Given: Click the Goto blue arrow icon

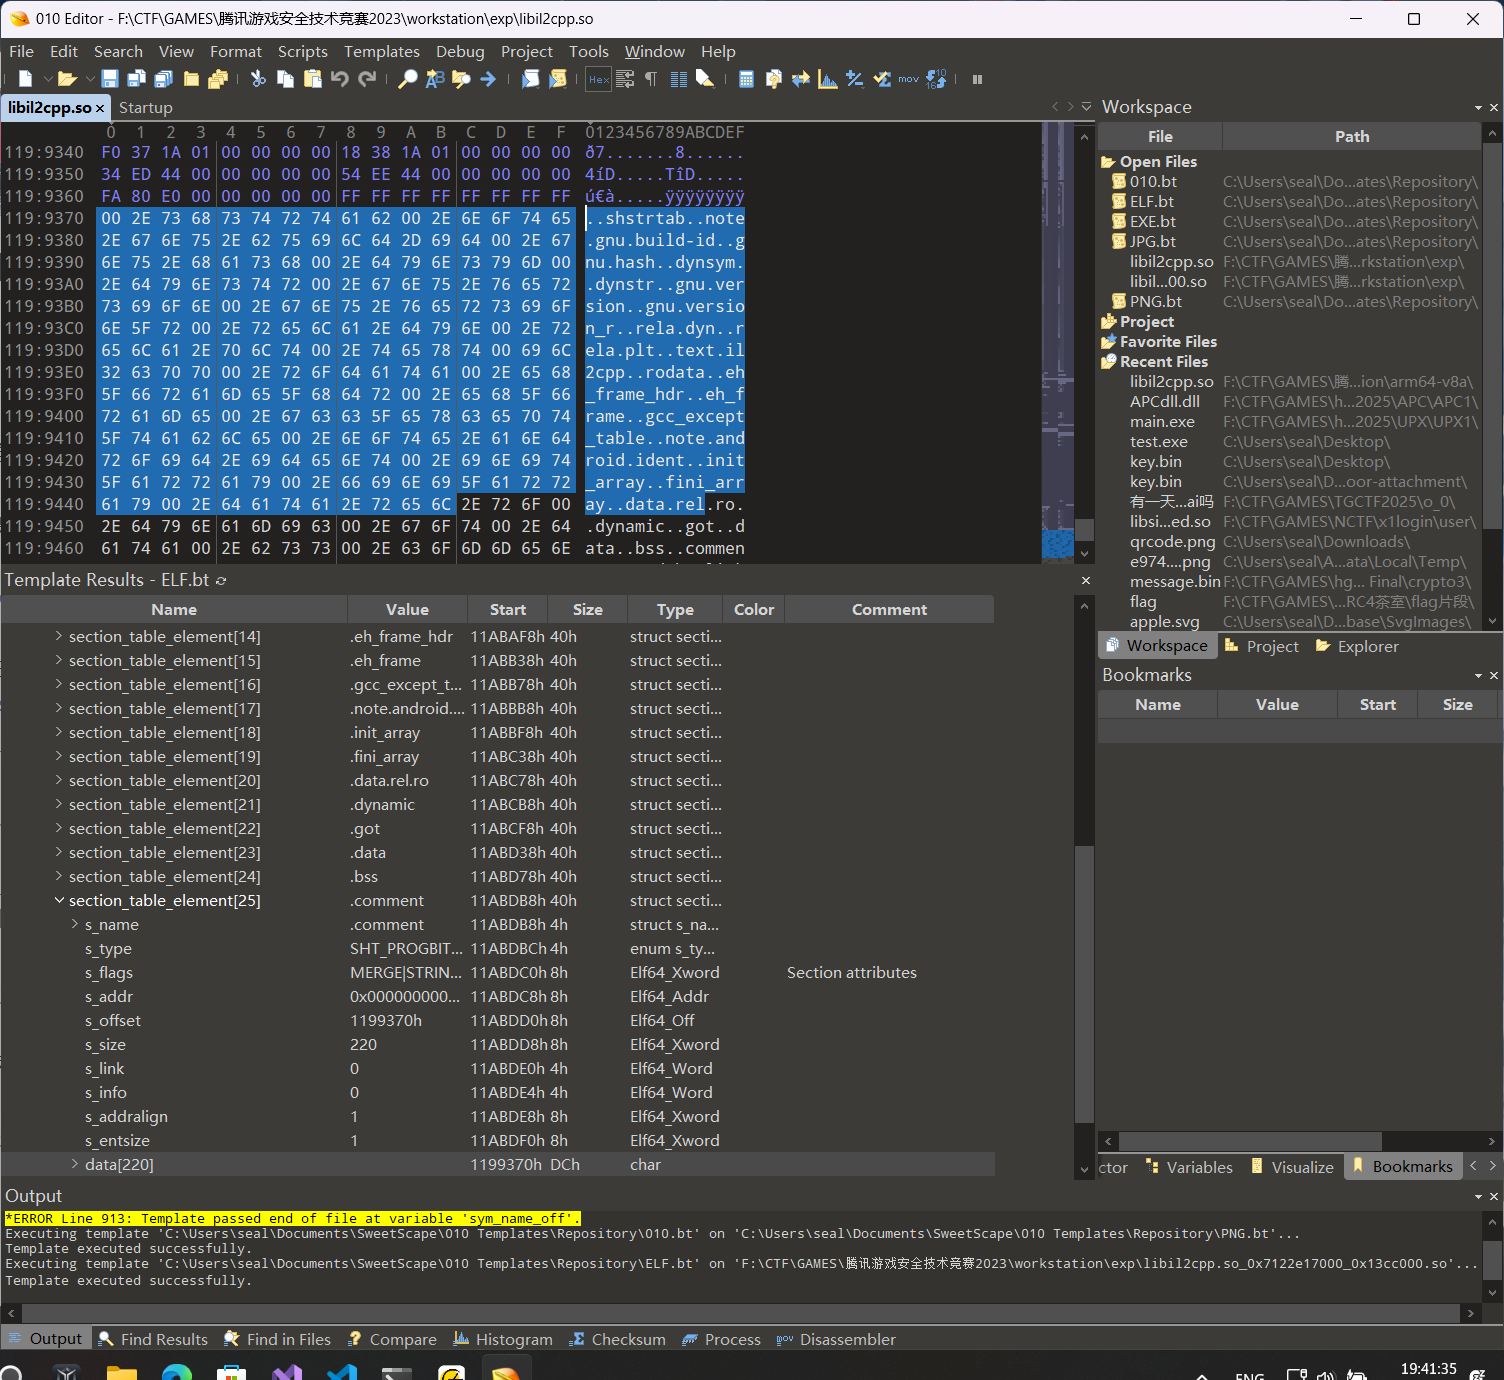Looking at the screenshot, I should pos(488,79).
